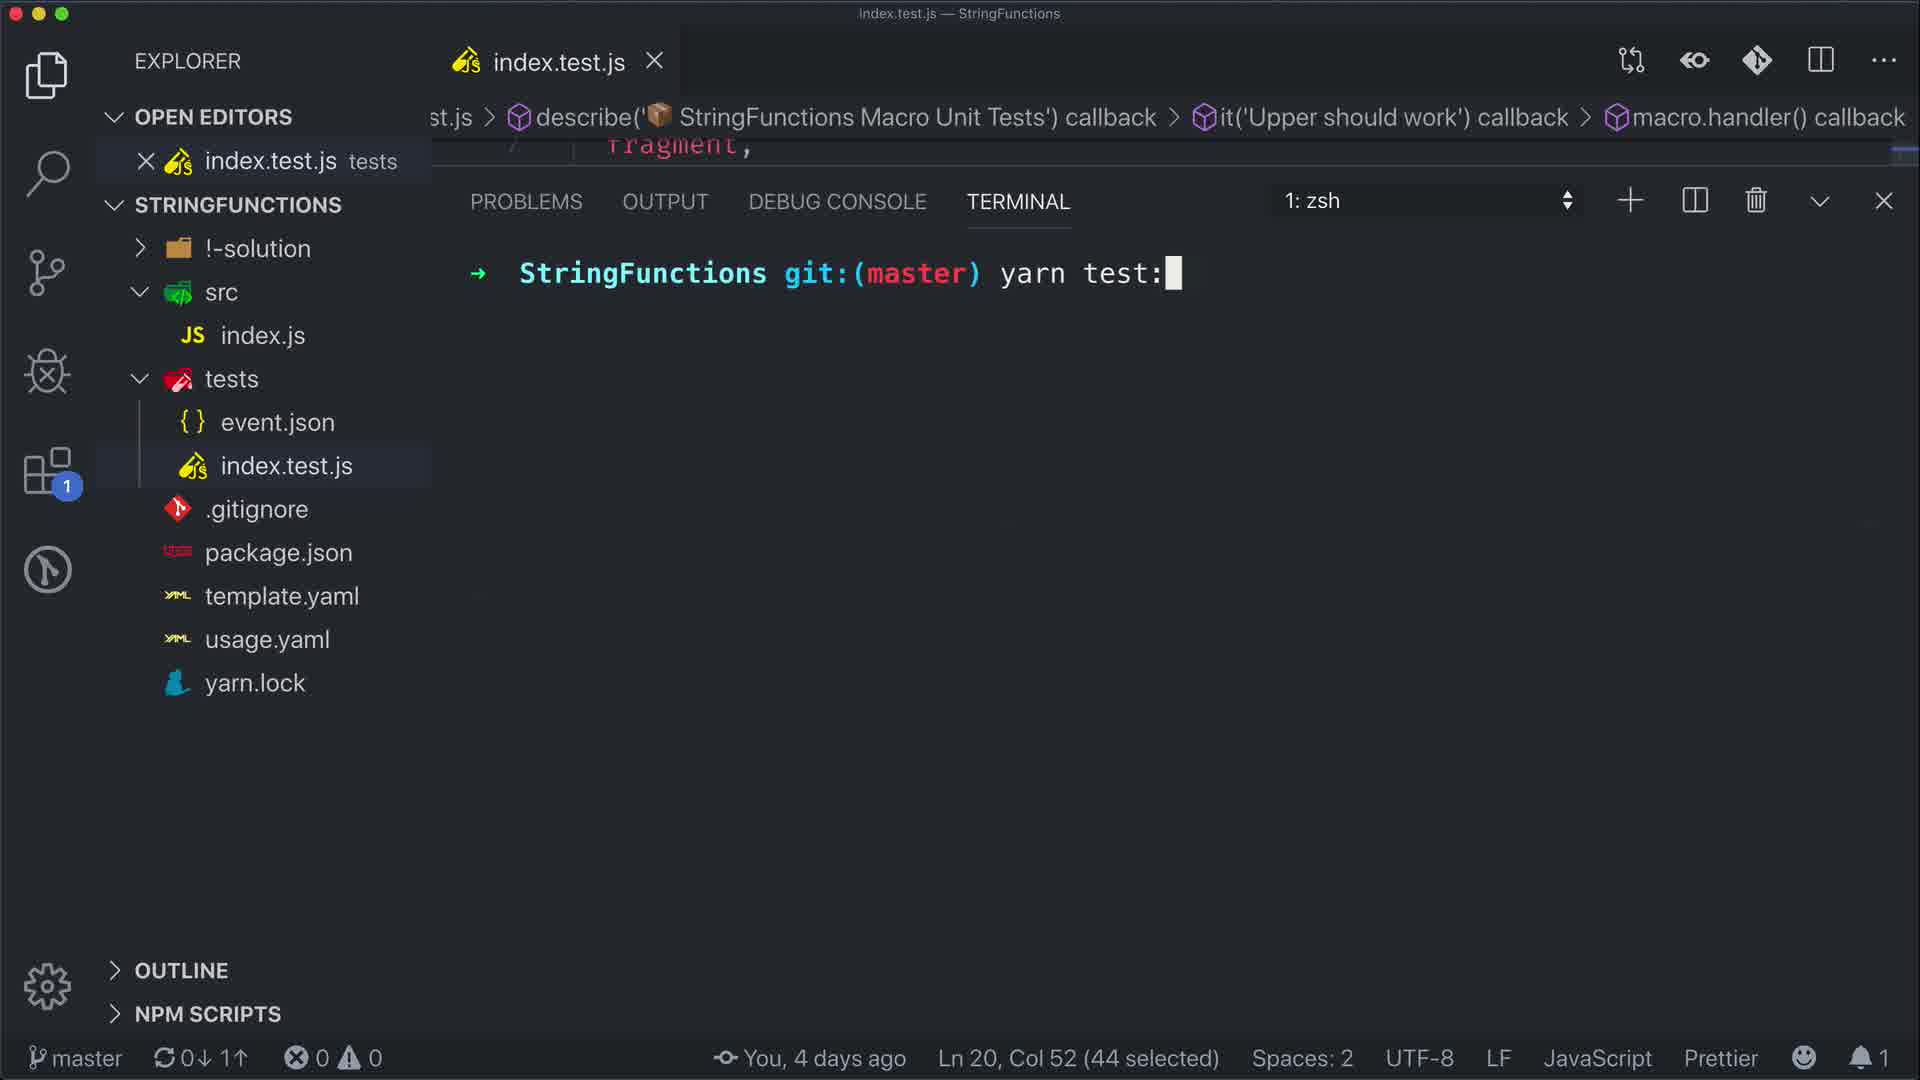This screenshot has height=1080, width=1920.
Task: Switch to the PROBLEMS tab
Action: coord(526,202)
